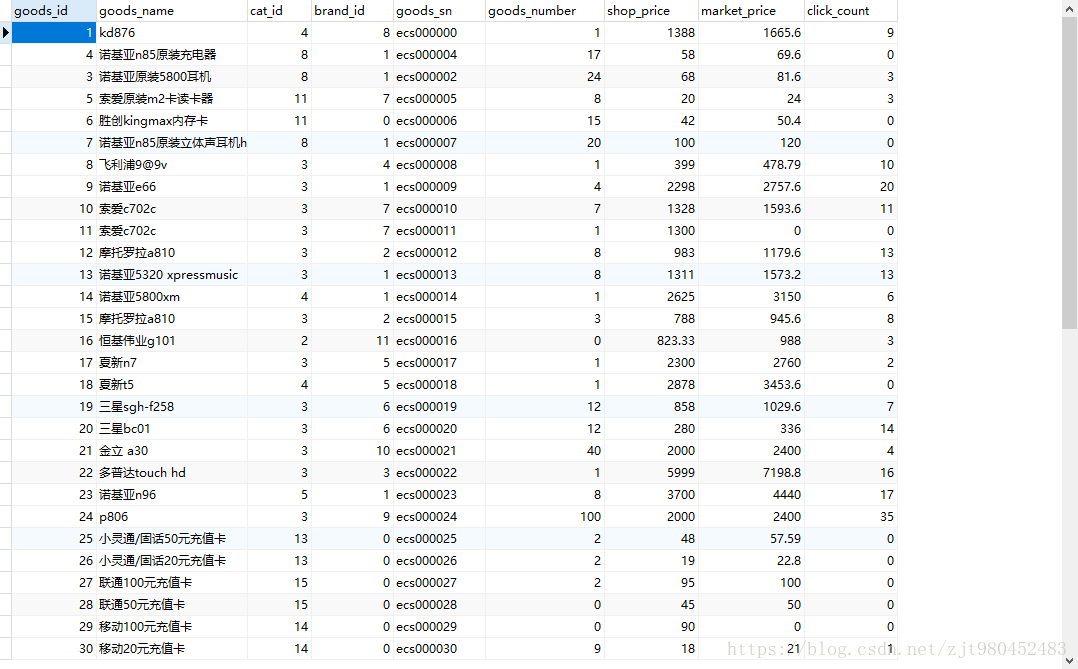Click the goods_name column header
Image resolution: width=1078 pixels, height=669 pixels.
click(x=172, y=10)
